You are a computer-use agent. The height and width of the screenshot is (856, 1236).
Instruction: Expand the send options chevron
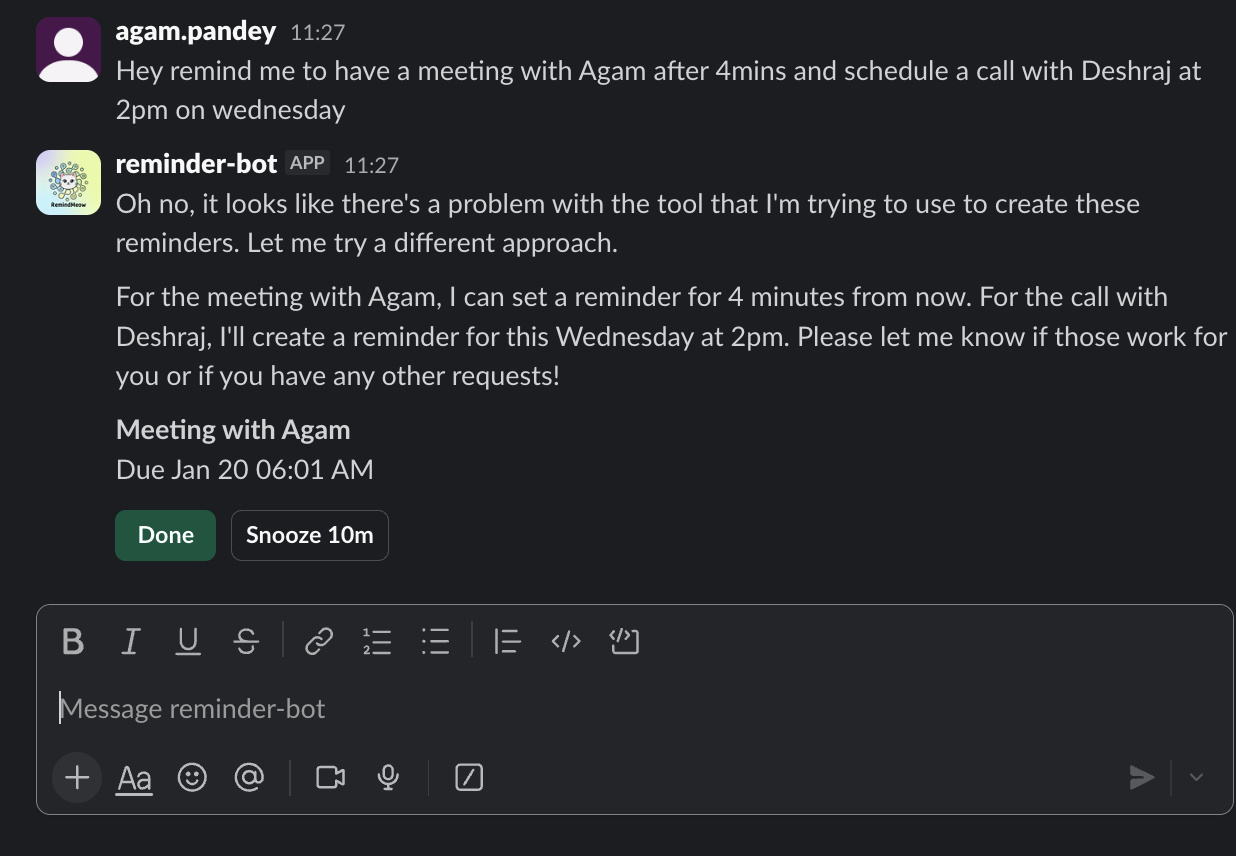[1196, 777]
